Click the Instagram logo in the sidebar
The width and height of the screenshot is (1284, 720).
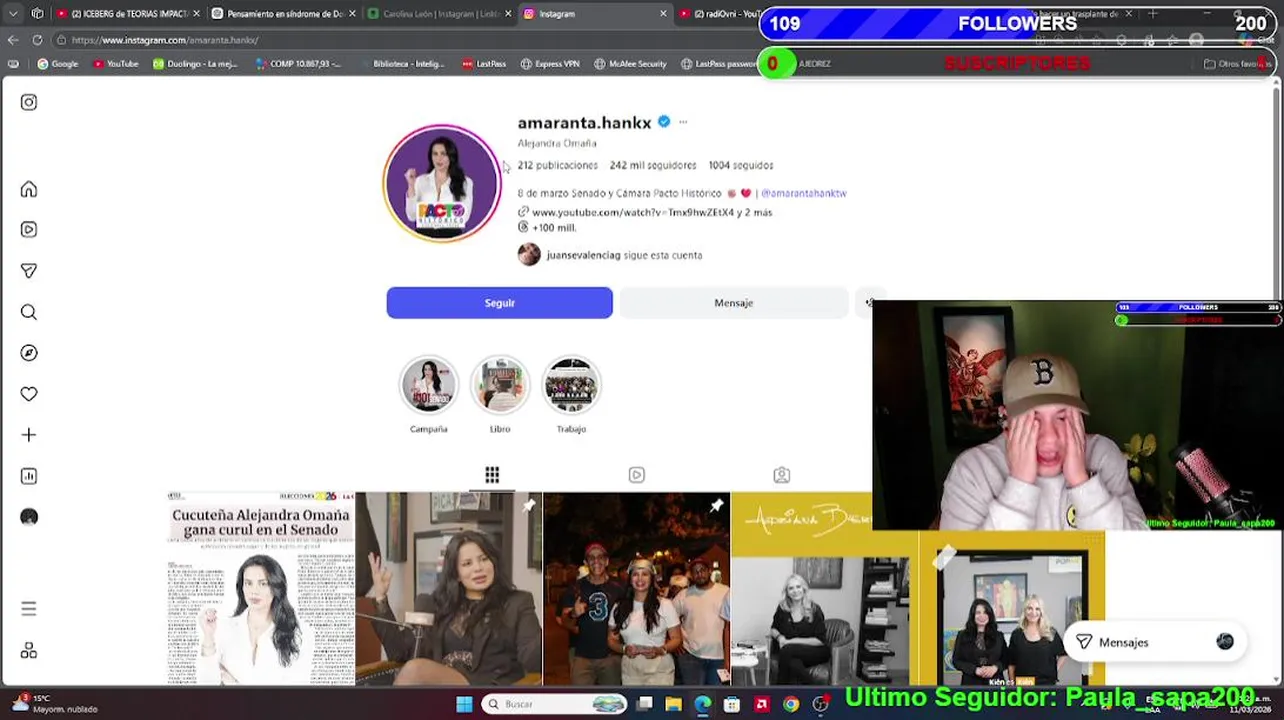(29, 102)
